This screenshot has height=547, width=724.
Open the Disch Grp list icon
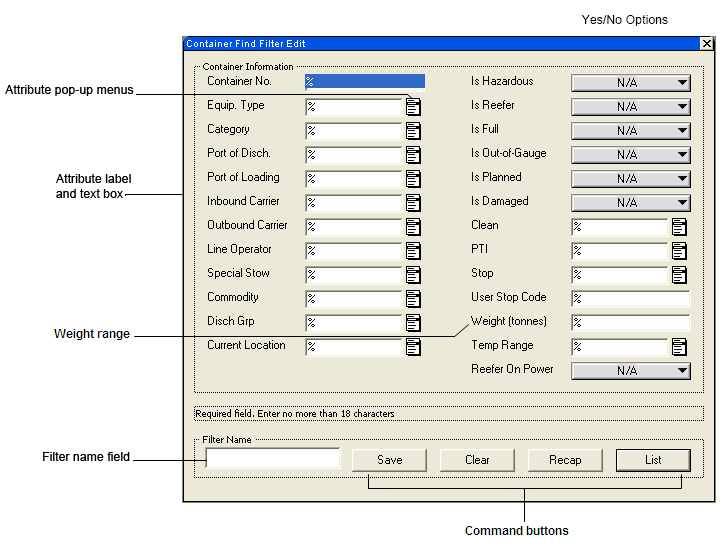[413, 323]
